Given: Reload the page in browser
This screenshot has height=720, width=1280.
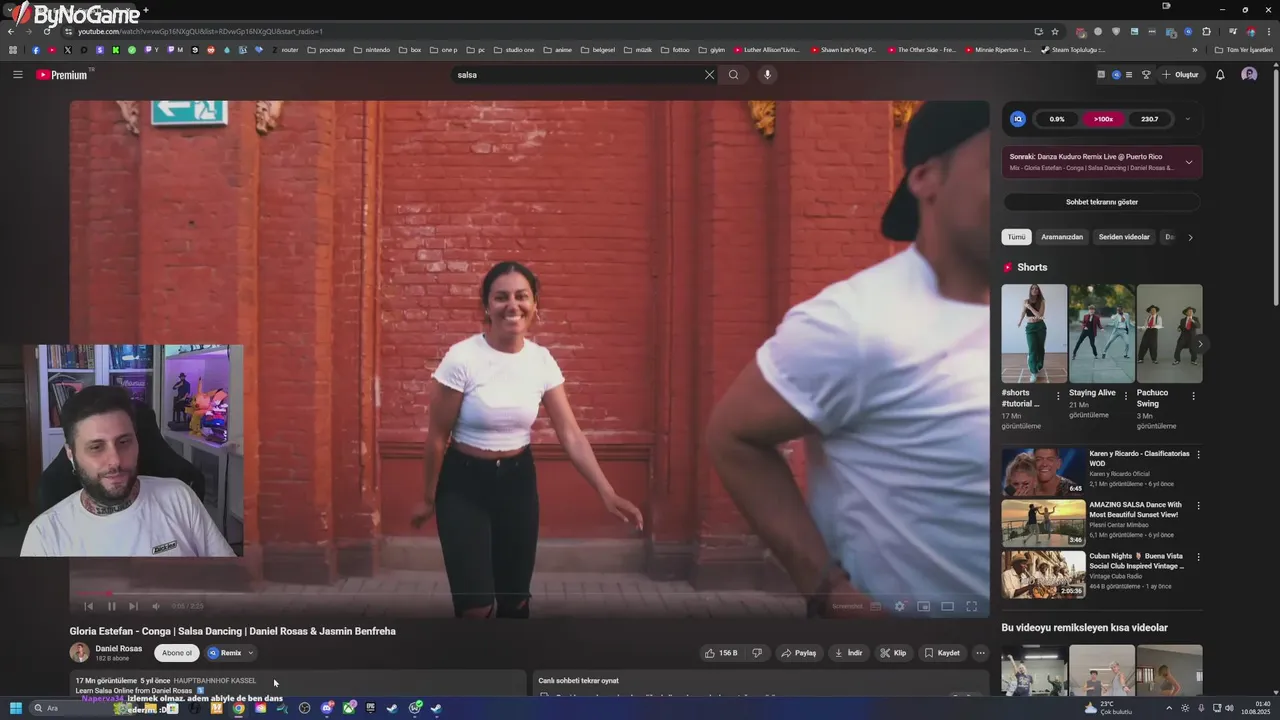Looking at the screenshot, I should pos(47,31).
